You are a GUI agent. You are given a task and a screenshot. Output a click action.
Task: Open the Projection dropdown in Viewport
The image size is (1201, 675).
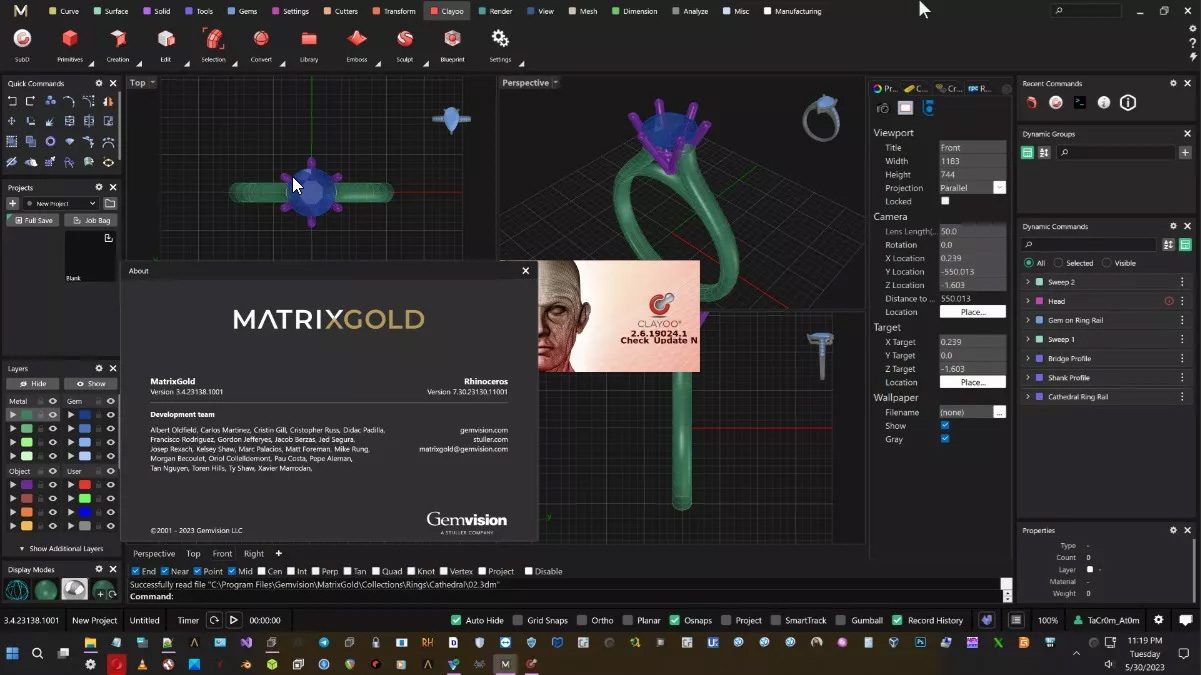click(999, 188)
